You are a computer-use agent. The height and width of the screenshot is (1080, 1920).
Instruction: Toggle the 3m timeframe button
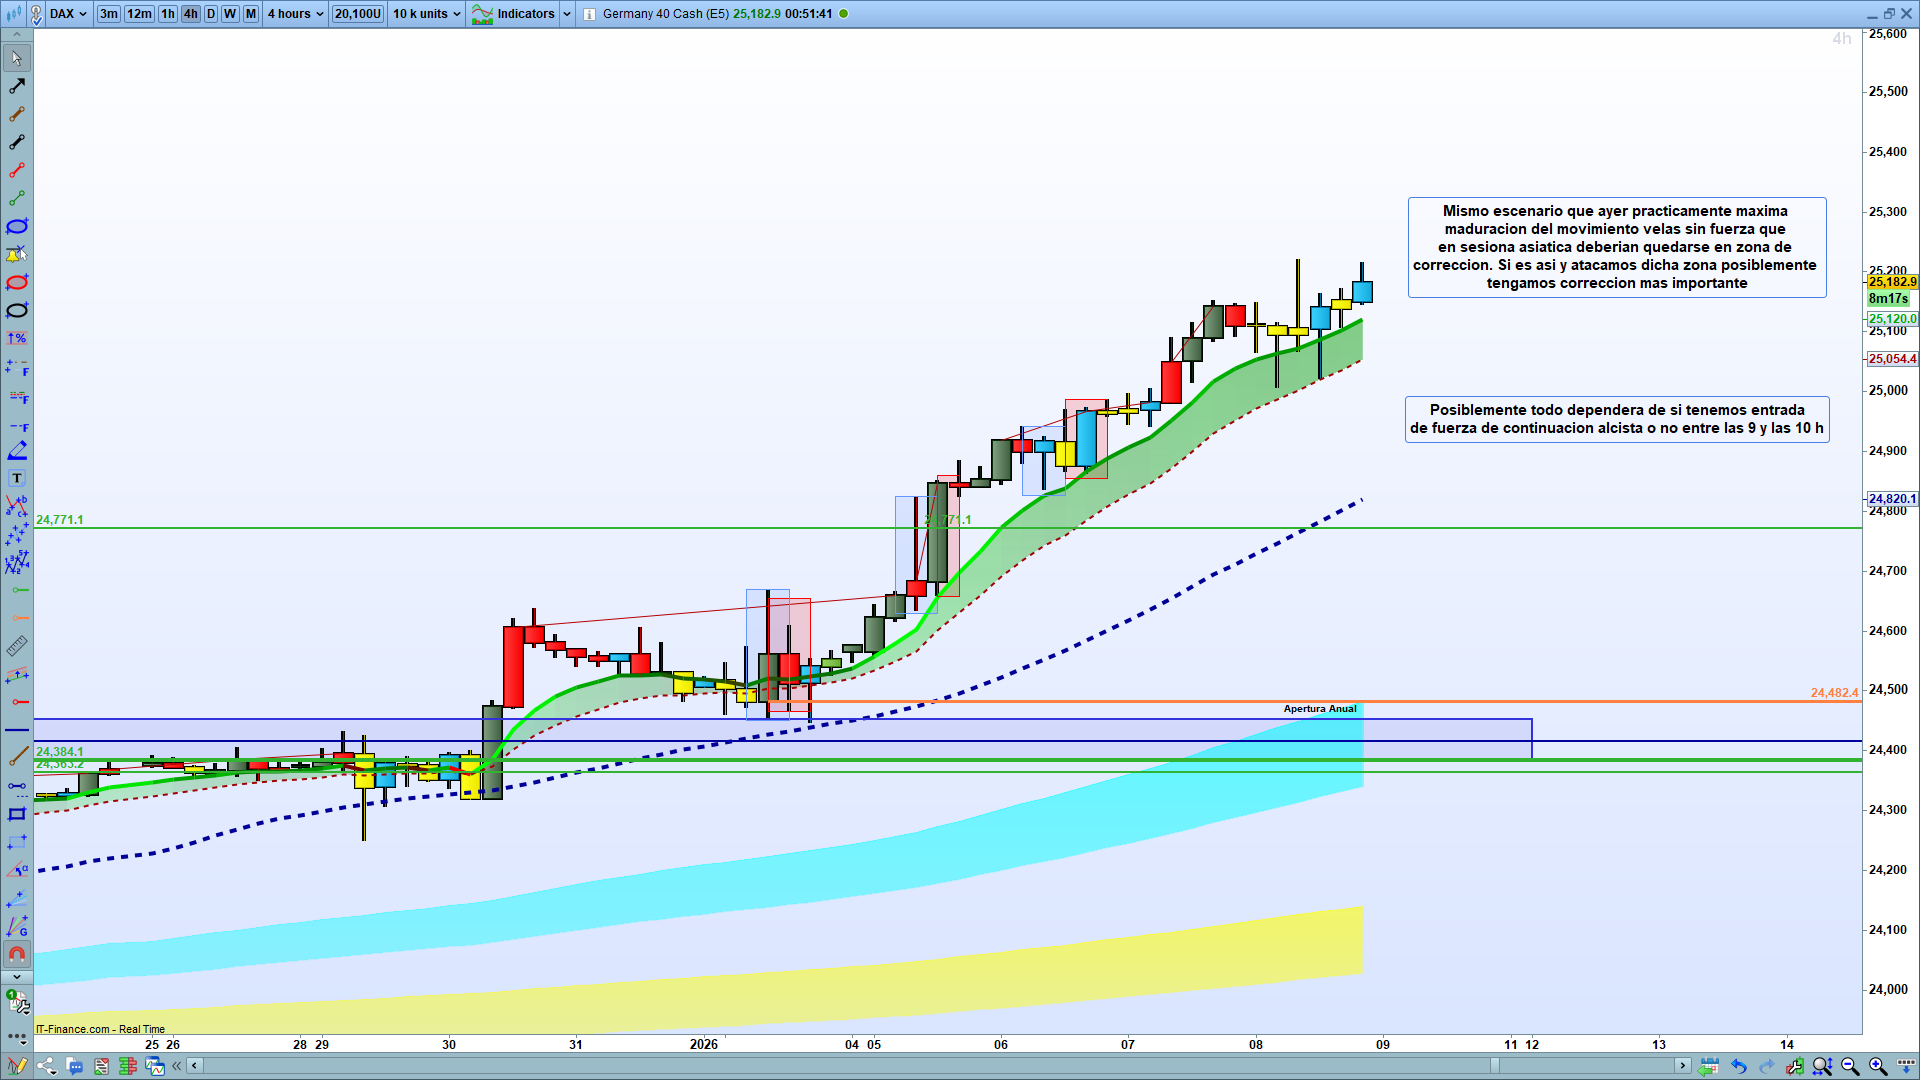(x=109, y=14)
